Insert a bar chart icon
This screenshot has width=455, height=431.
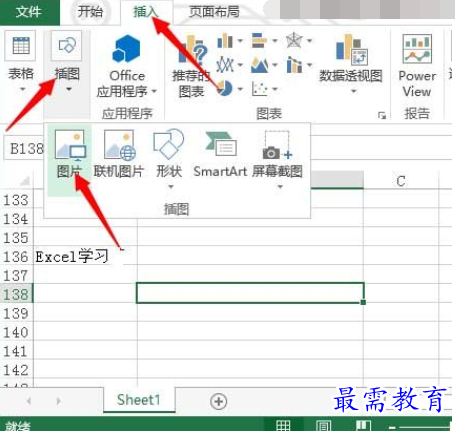pos(259,41)
